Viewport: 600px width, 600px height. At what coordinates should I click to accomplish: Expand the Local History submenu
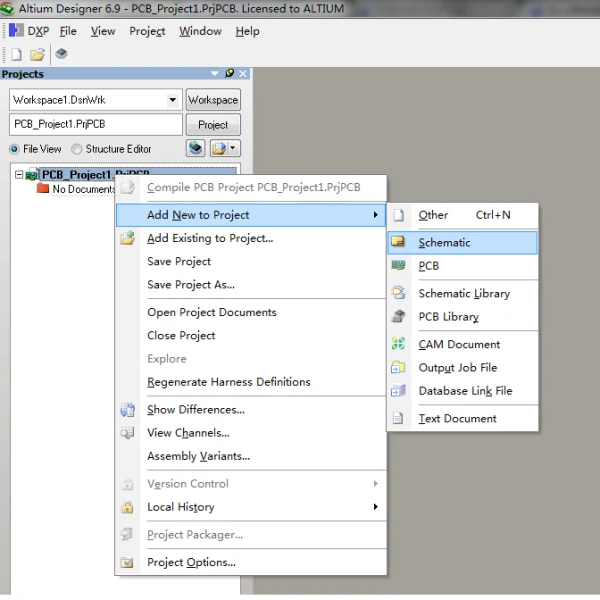(x=251, y=507)
